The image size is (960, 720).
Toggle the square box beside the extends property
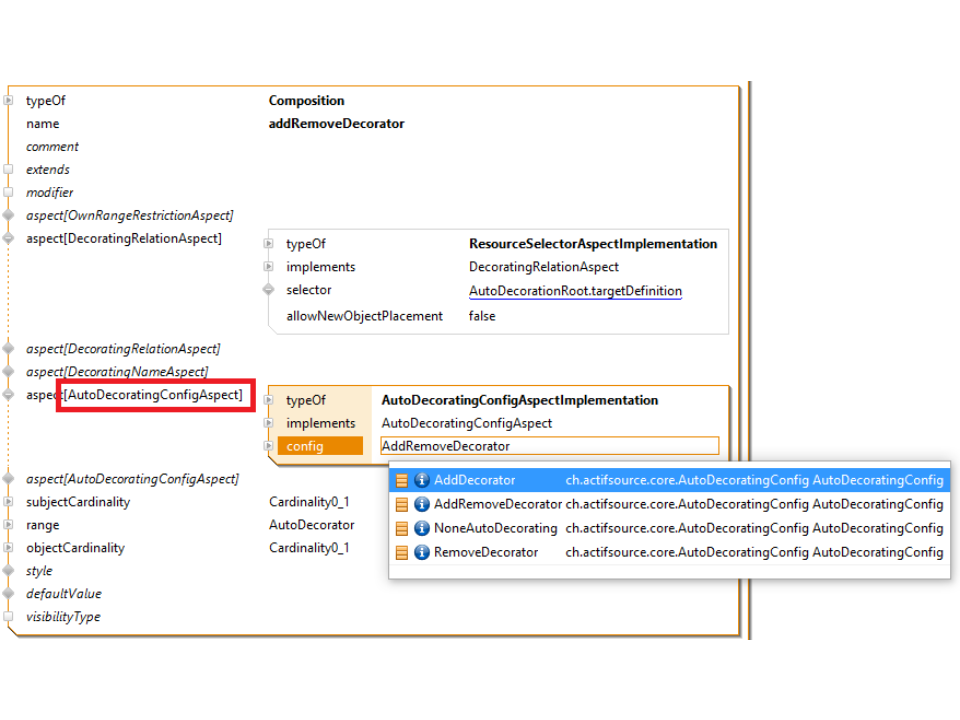coord(11,169)
